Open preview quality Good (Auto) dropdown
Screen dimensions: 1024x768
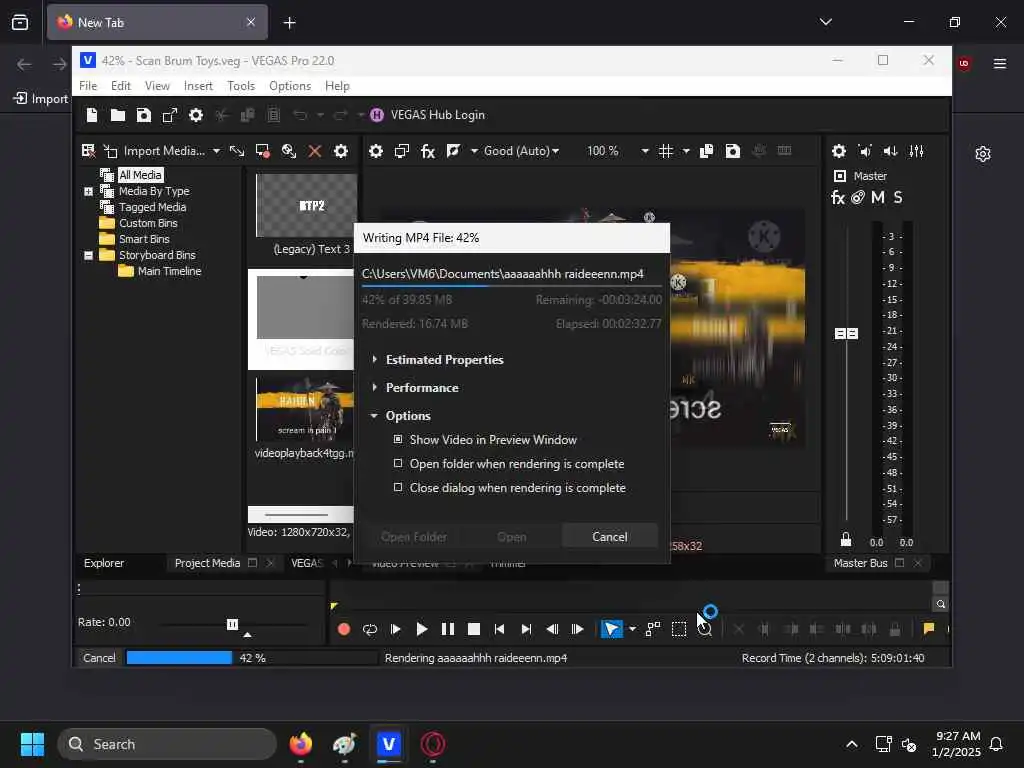(555, 152)
